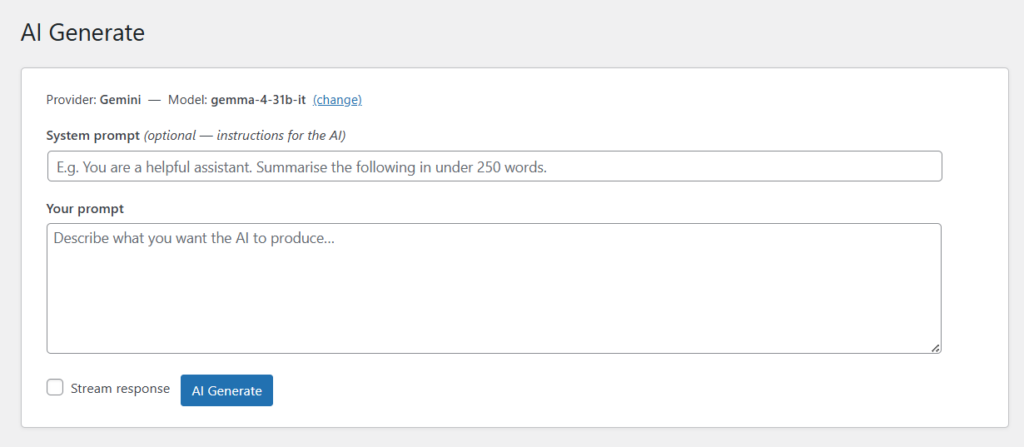Click into the Your prompt textarea
Screen dimensions: 1024x447
(x=494, y=300)
